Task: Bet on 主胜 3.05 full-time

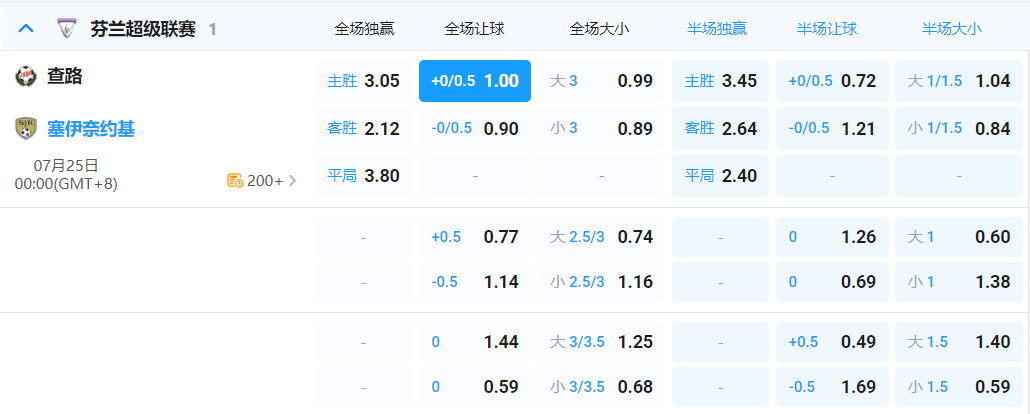Action: coord(363,81)
